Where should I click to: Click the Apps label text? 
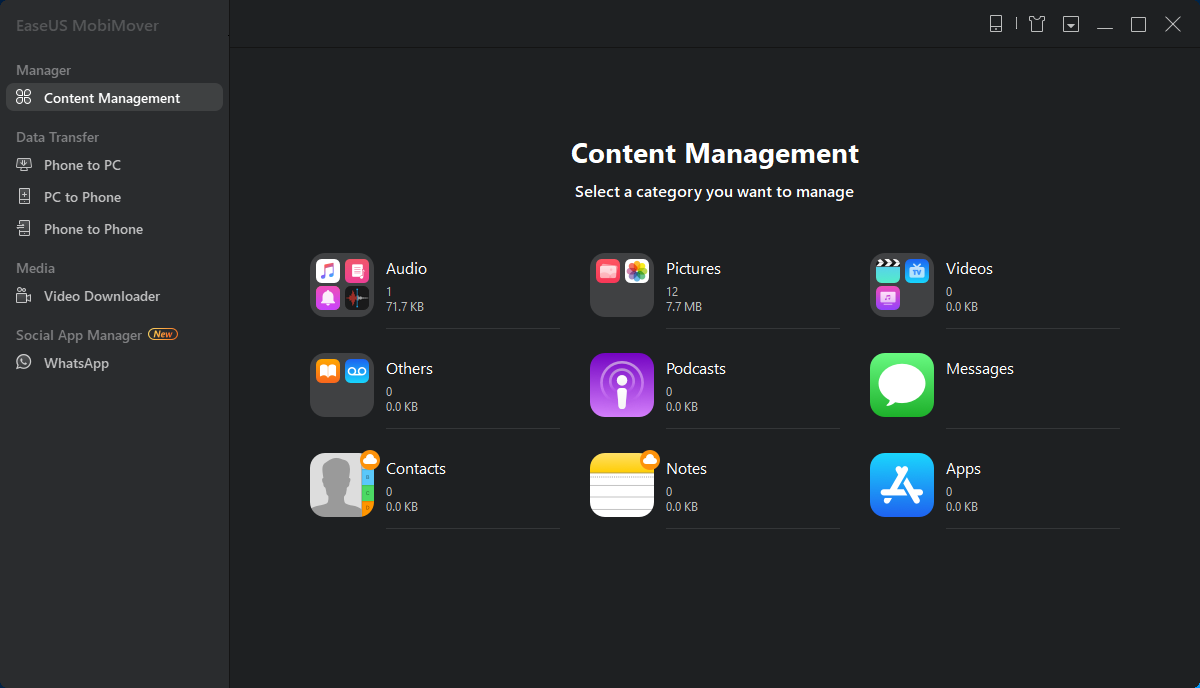[x=963, y=469]
